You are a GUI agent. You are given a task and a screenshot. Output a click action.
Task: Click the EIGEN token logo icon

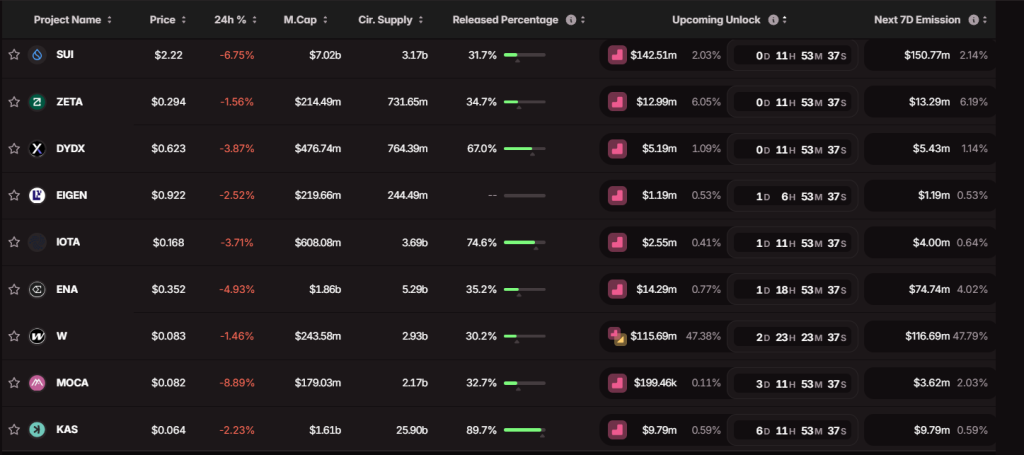point(37,195)
